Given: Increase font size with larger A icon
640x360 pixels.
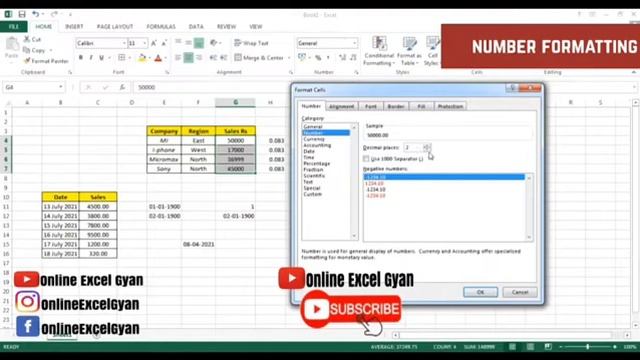Looking at the screenshot, I should pos(153,43).
